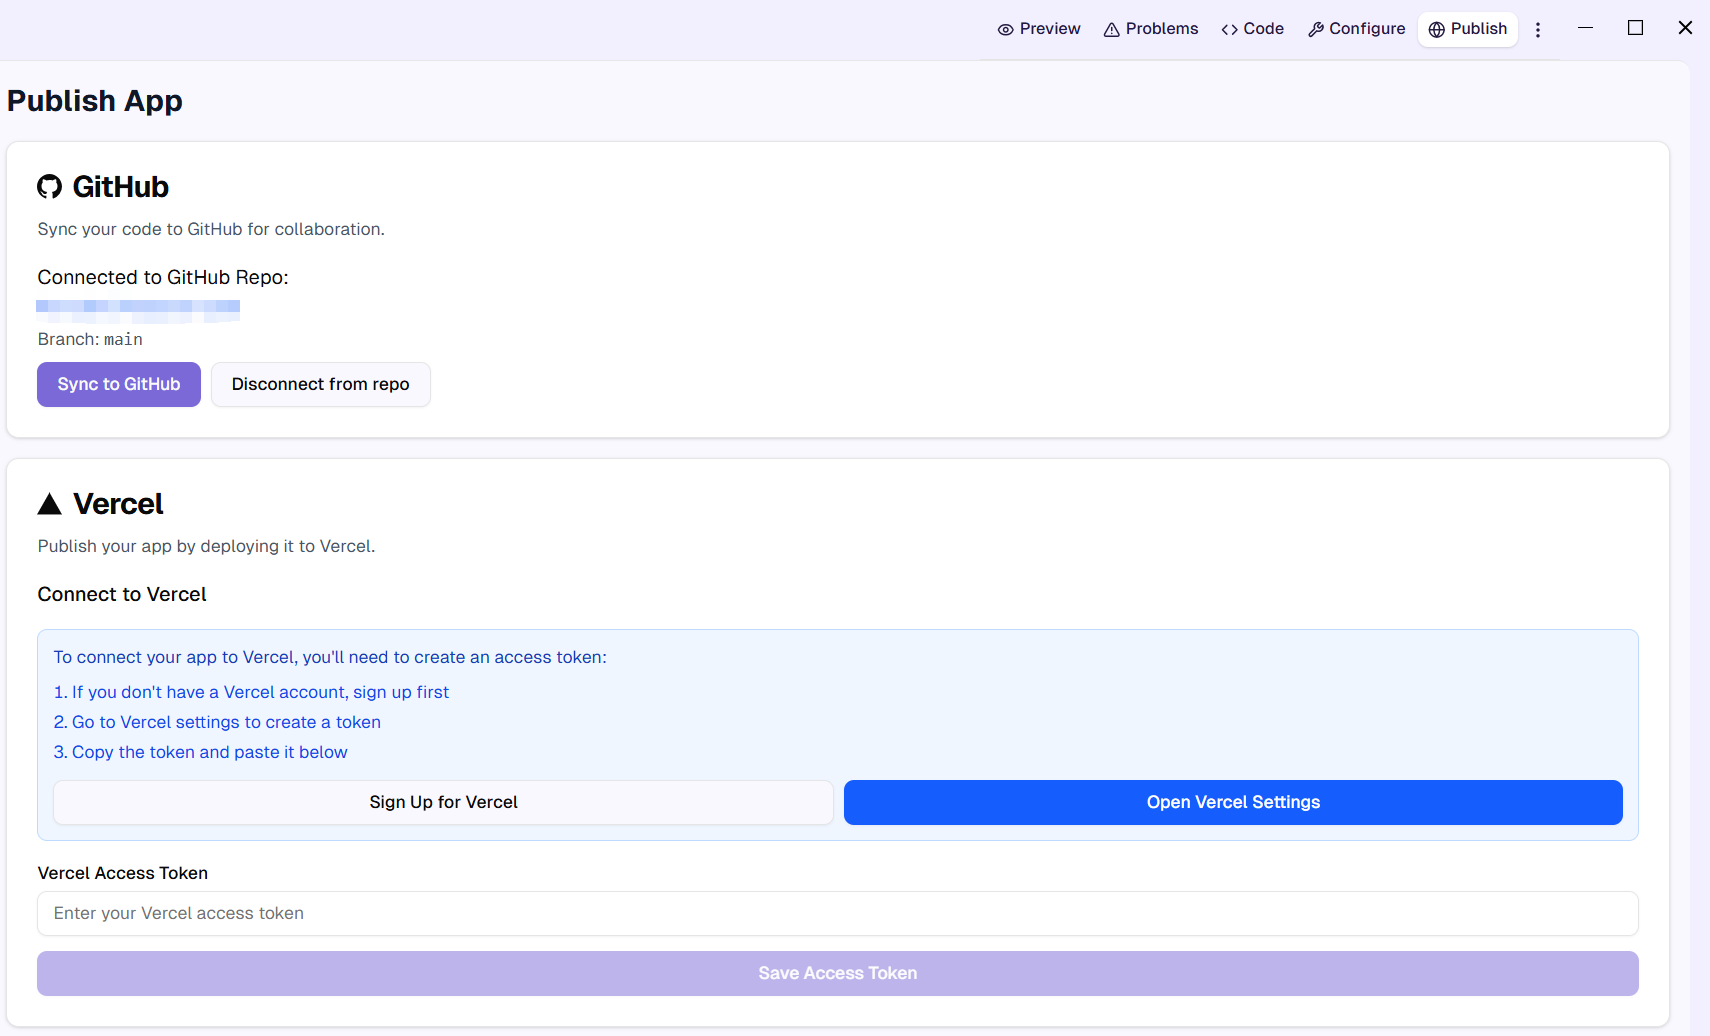Click the warning triangle Problems icon
Viewport: 1710px width, 1036px height.
(x=1111, y=30)
